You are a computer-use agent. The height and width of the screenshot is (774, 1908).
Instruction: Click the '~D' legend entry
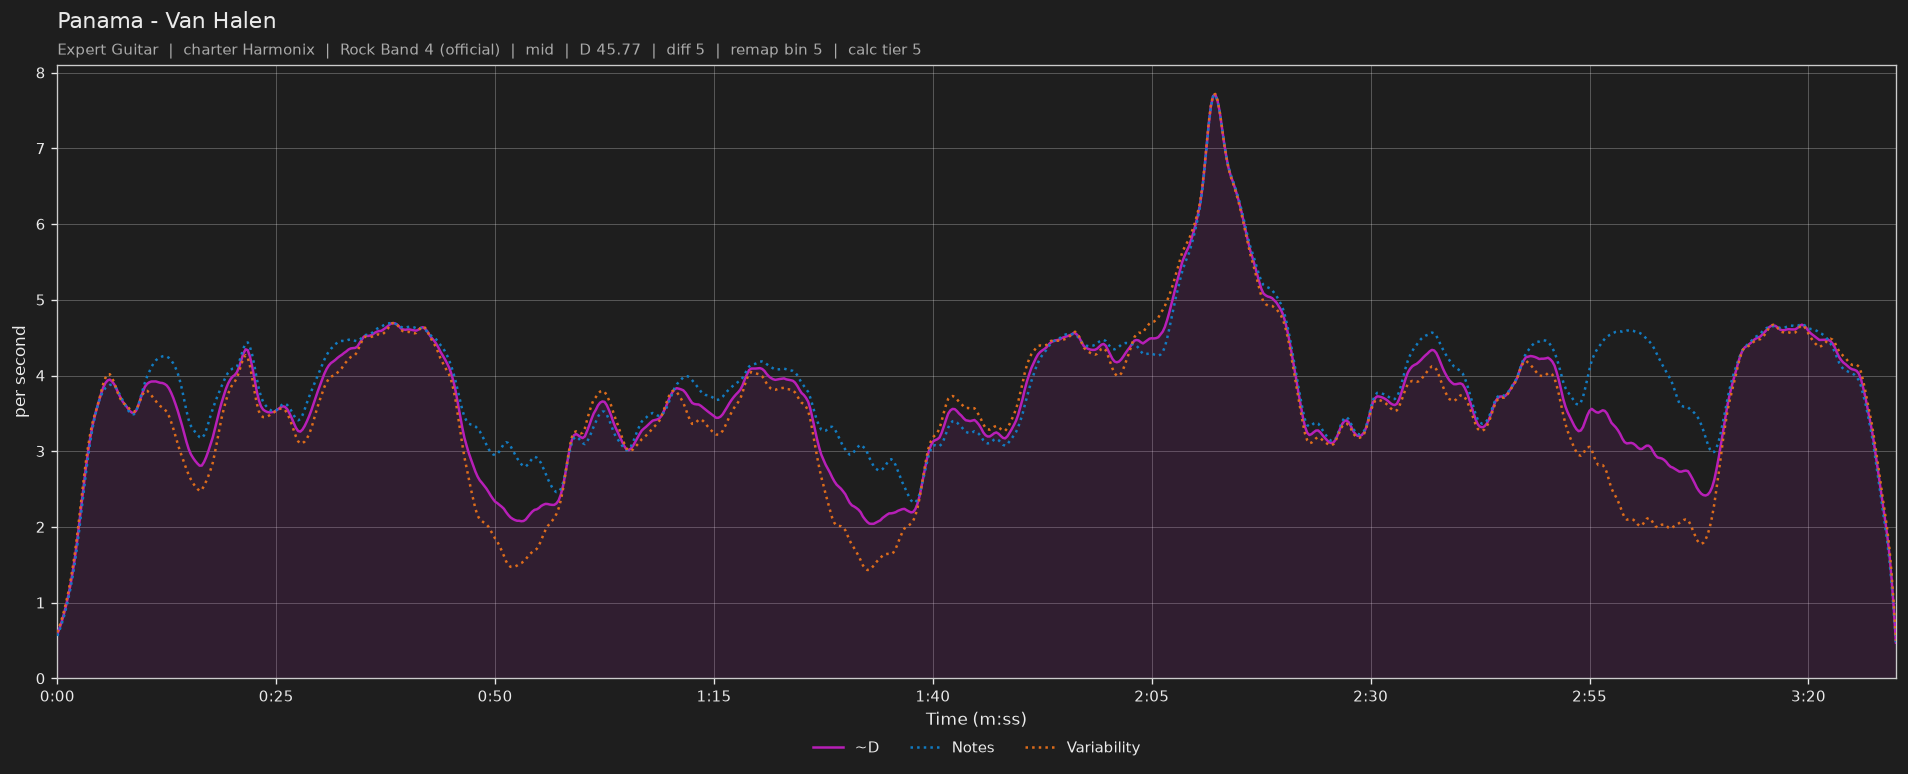(x=846, y=747)
